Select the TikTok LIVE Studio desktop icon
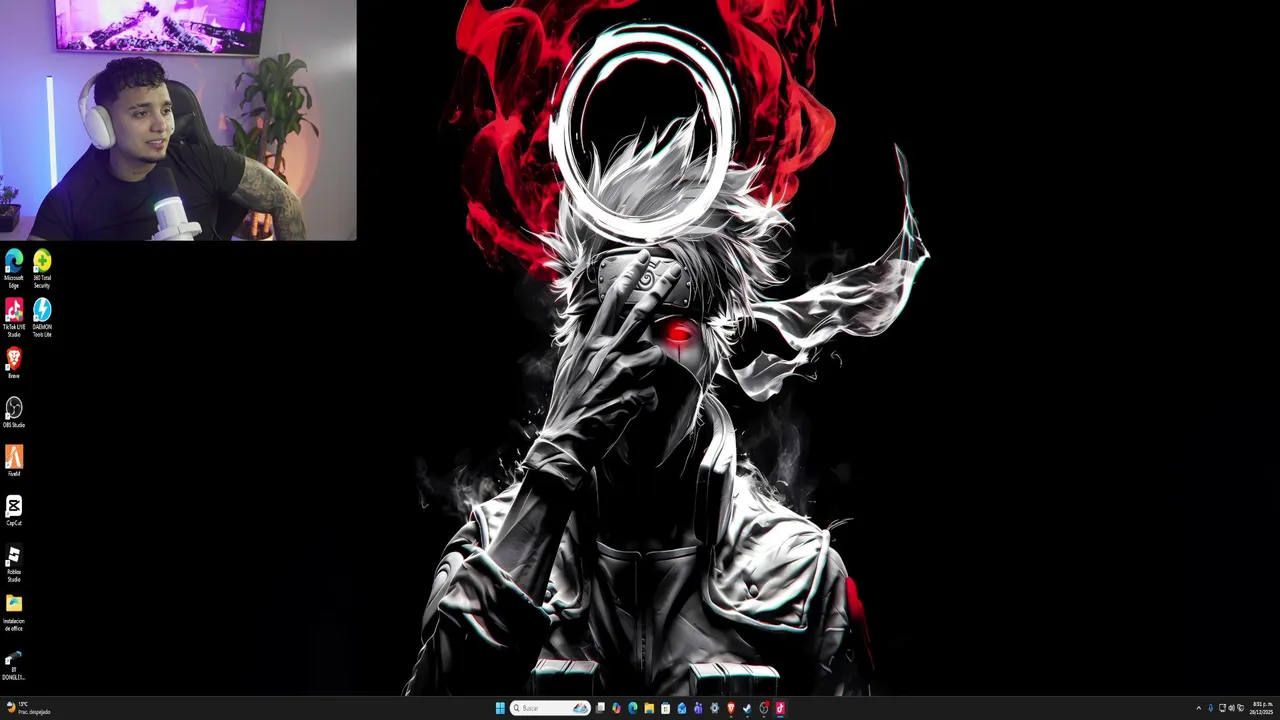This screenshot has height=720, width=1280. (14, 318)
